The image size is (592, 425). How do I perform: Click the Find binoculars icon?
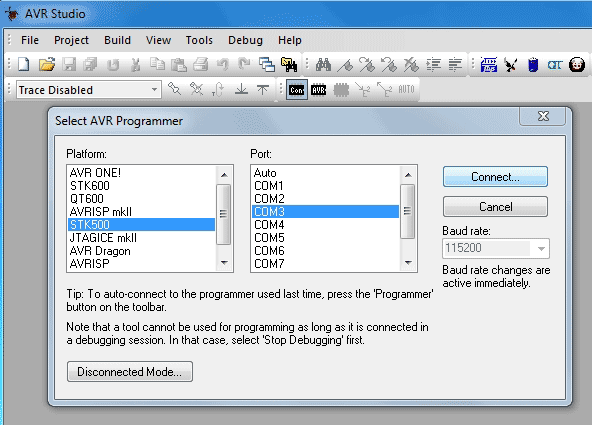point(323,65)
